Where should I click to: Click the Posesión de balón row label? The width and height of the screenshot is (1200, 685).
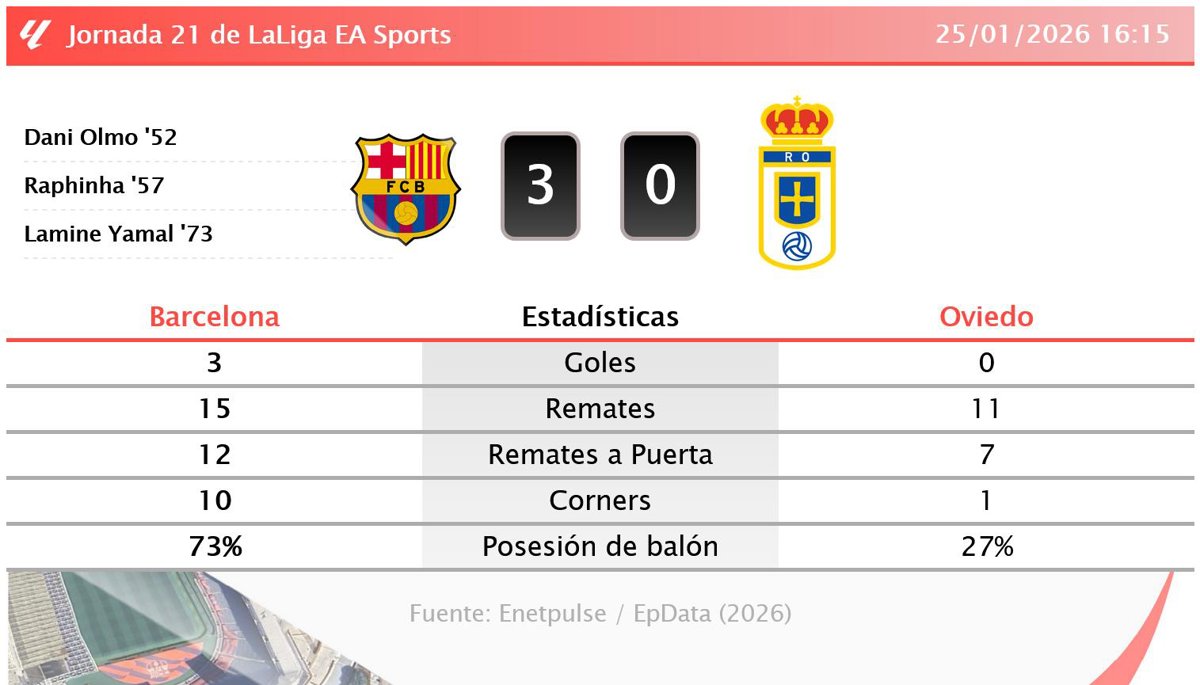(x=600, y=547)
